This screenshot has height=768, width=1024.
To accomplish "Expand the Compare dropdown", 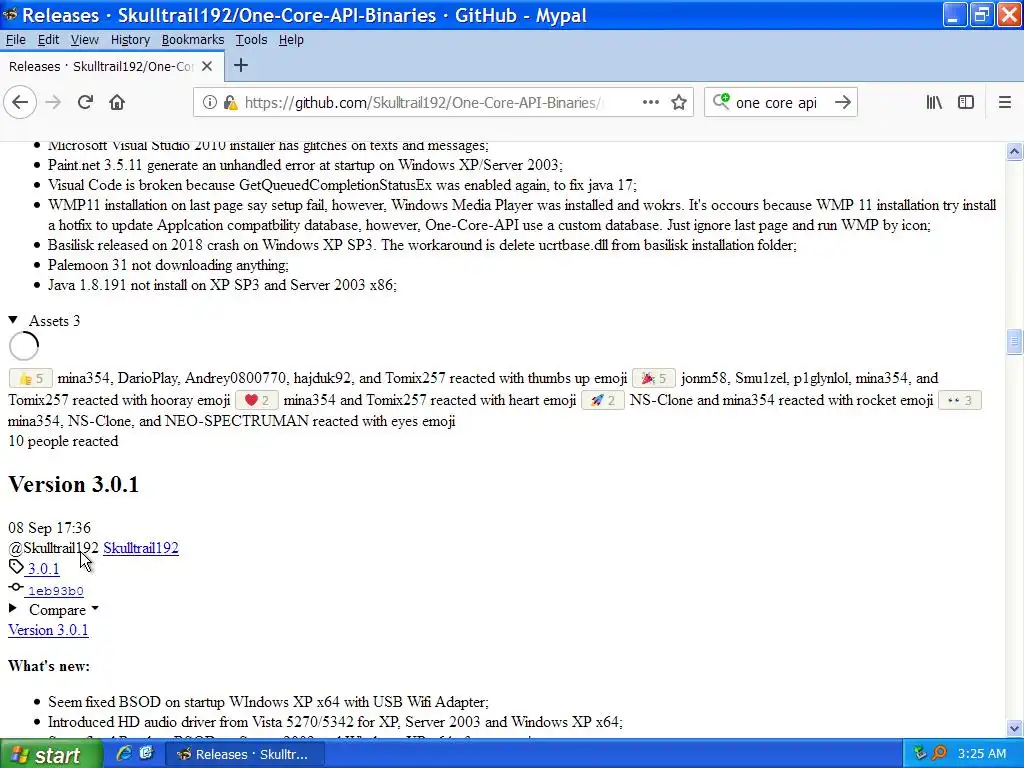I will [x=54, y=610].
